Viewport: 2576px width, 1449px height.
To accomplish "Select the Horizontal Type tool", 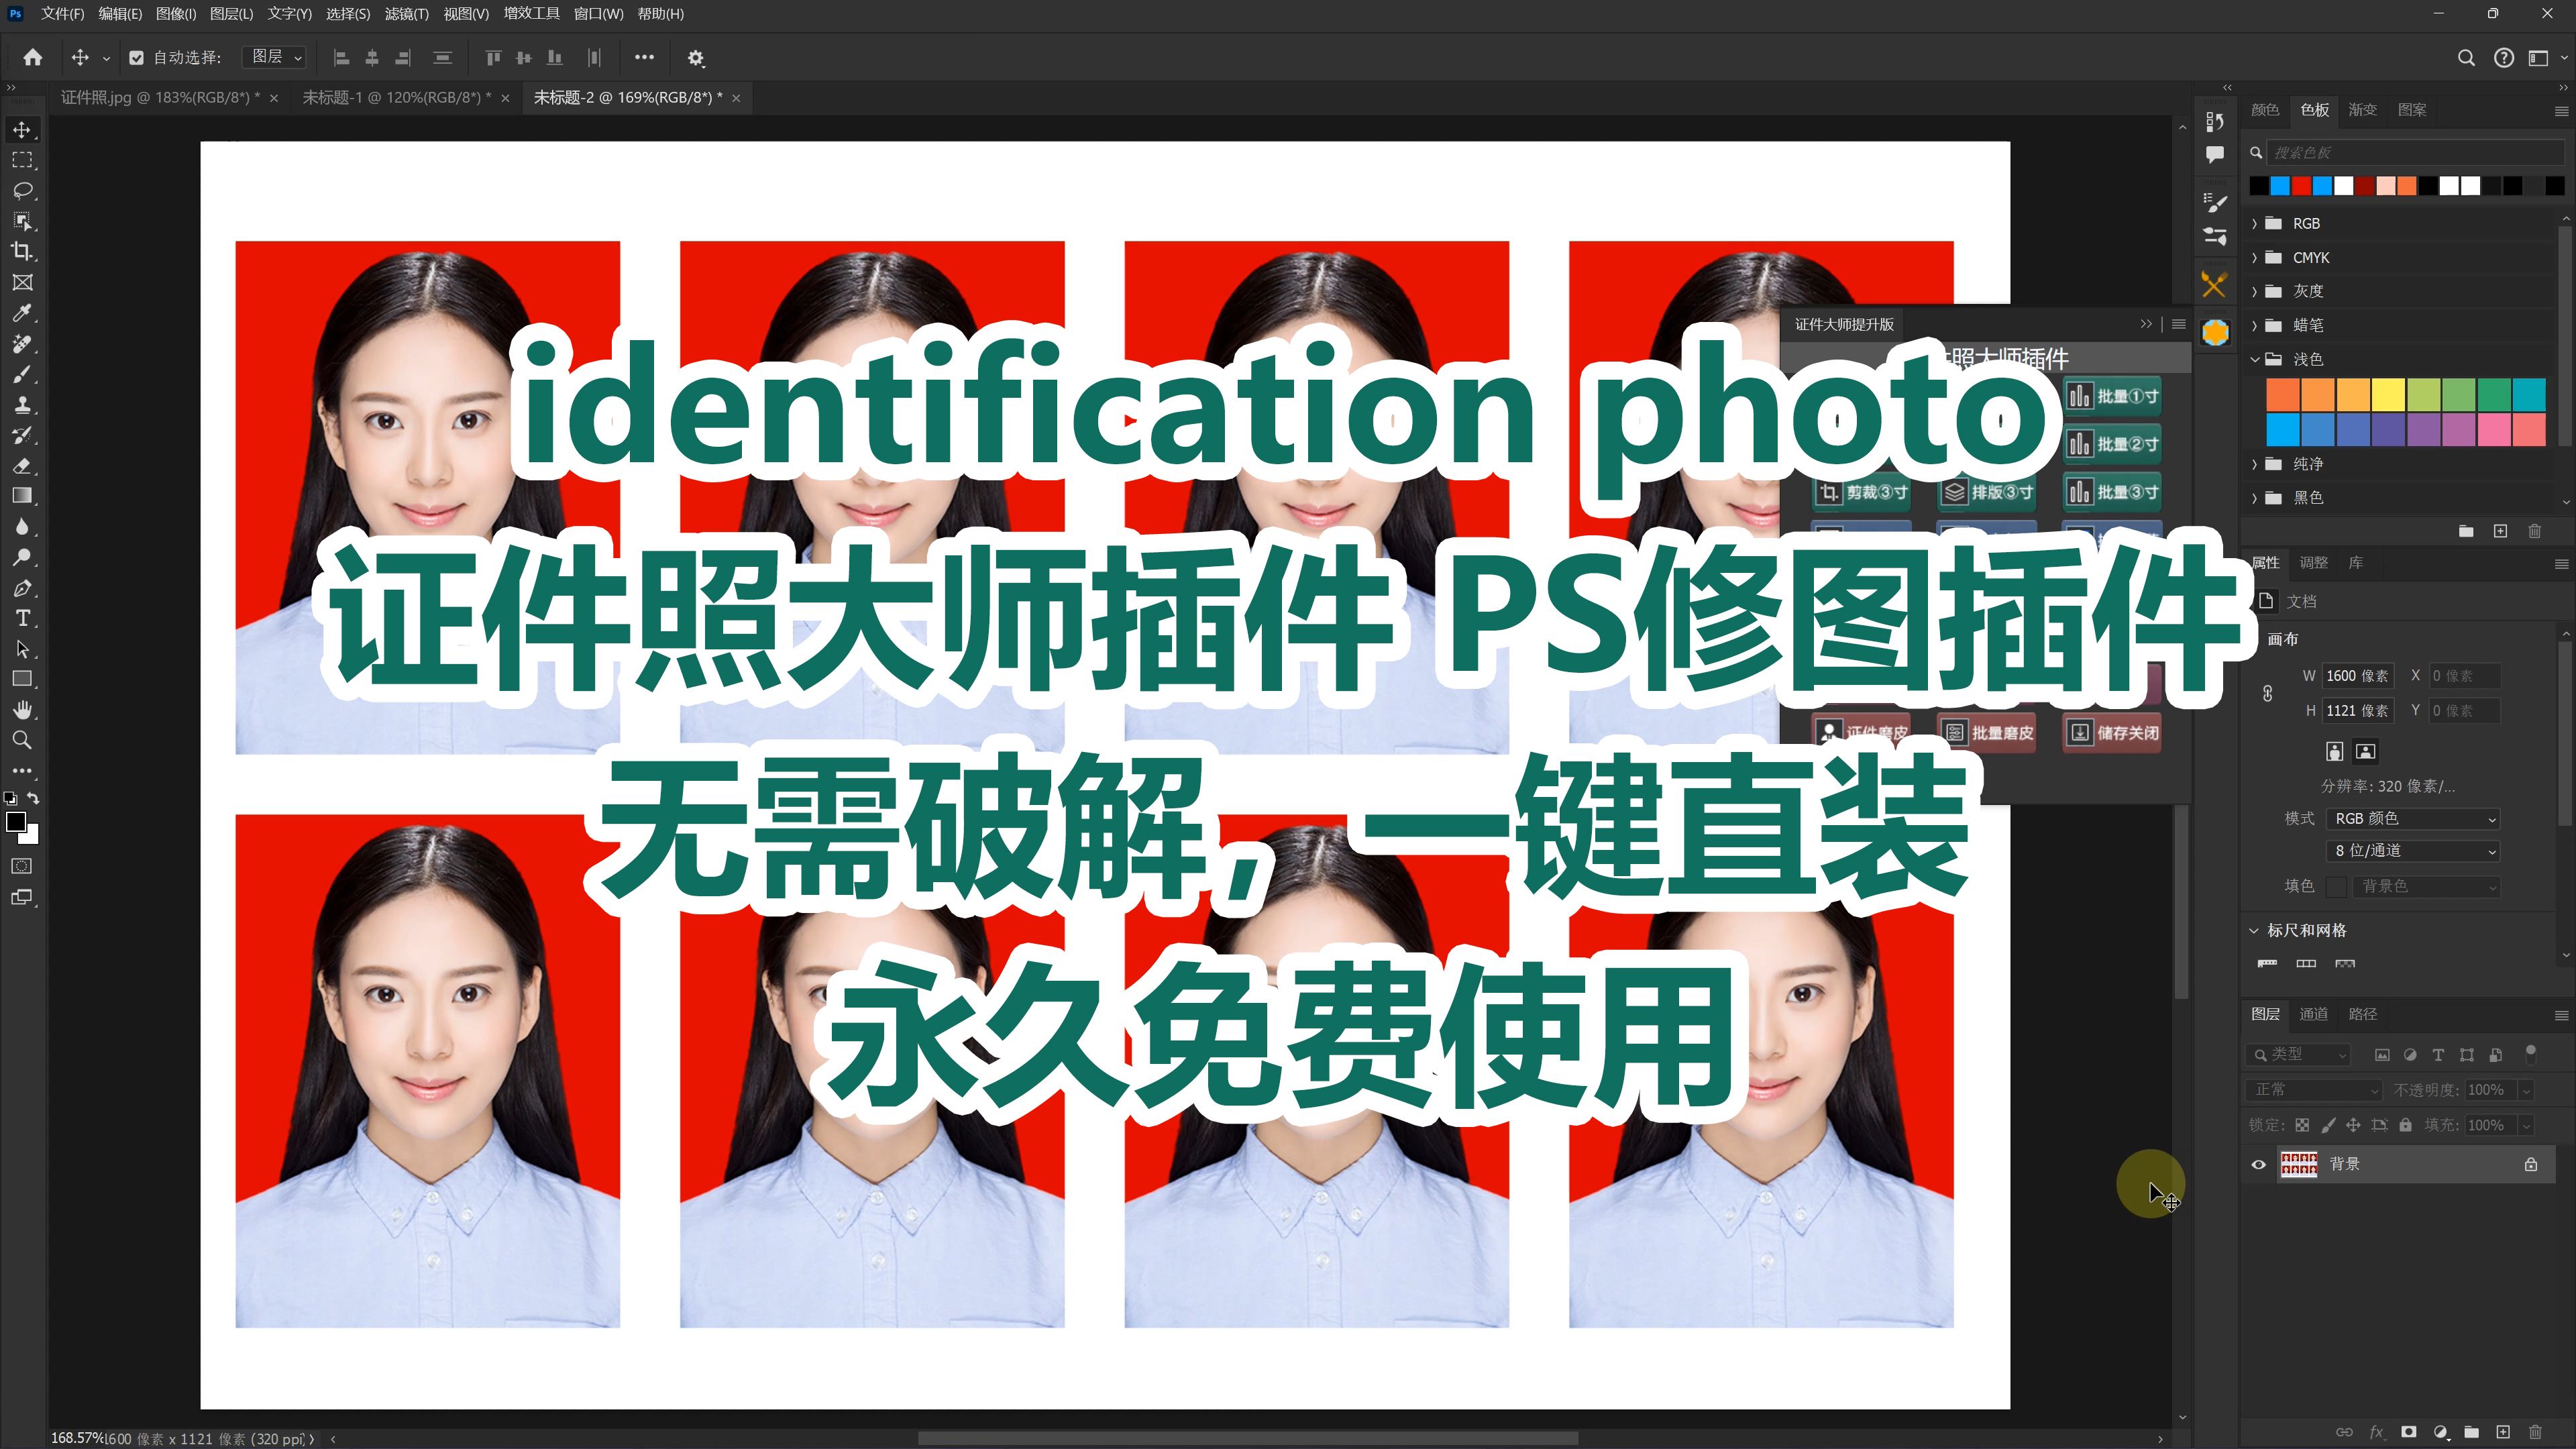I will (x=22, y=618).
